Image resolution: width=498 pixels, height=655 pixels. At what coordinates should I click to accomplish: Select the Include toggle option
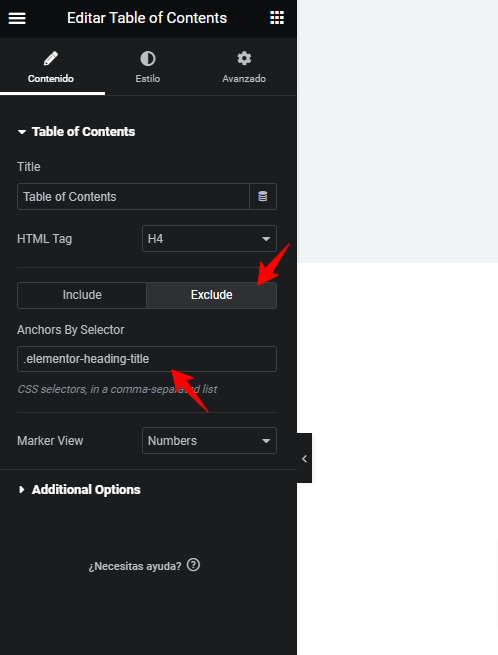tap(82, 295)
